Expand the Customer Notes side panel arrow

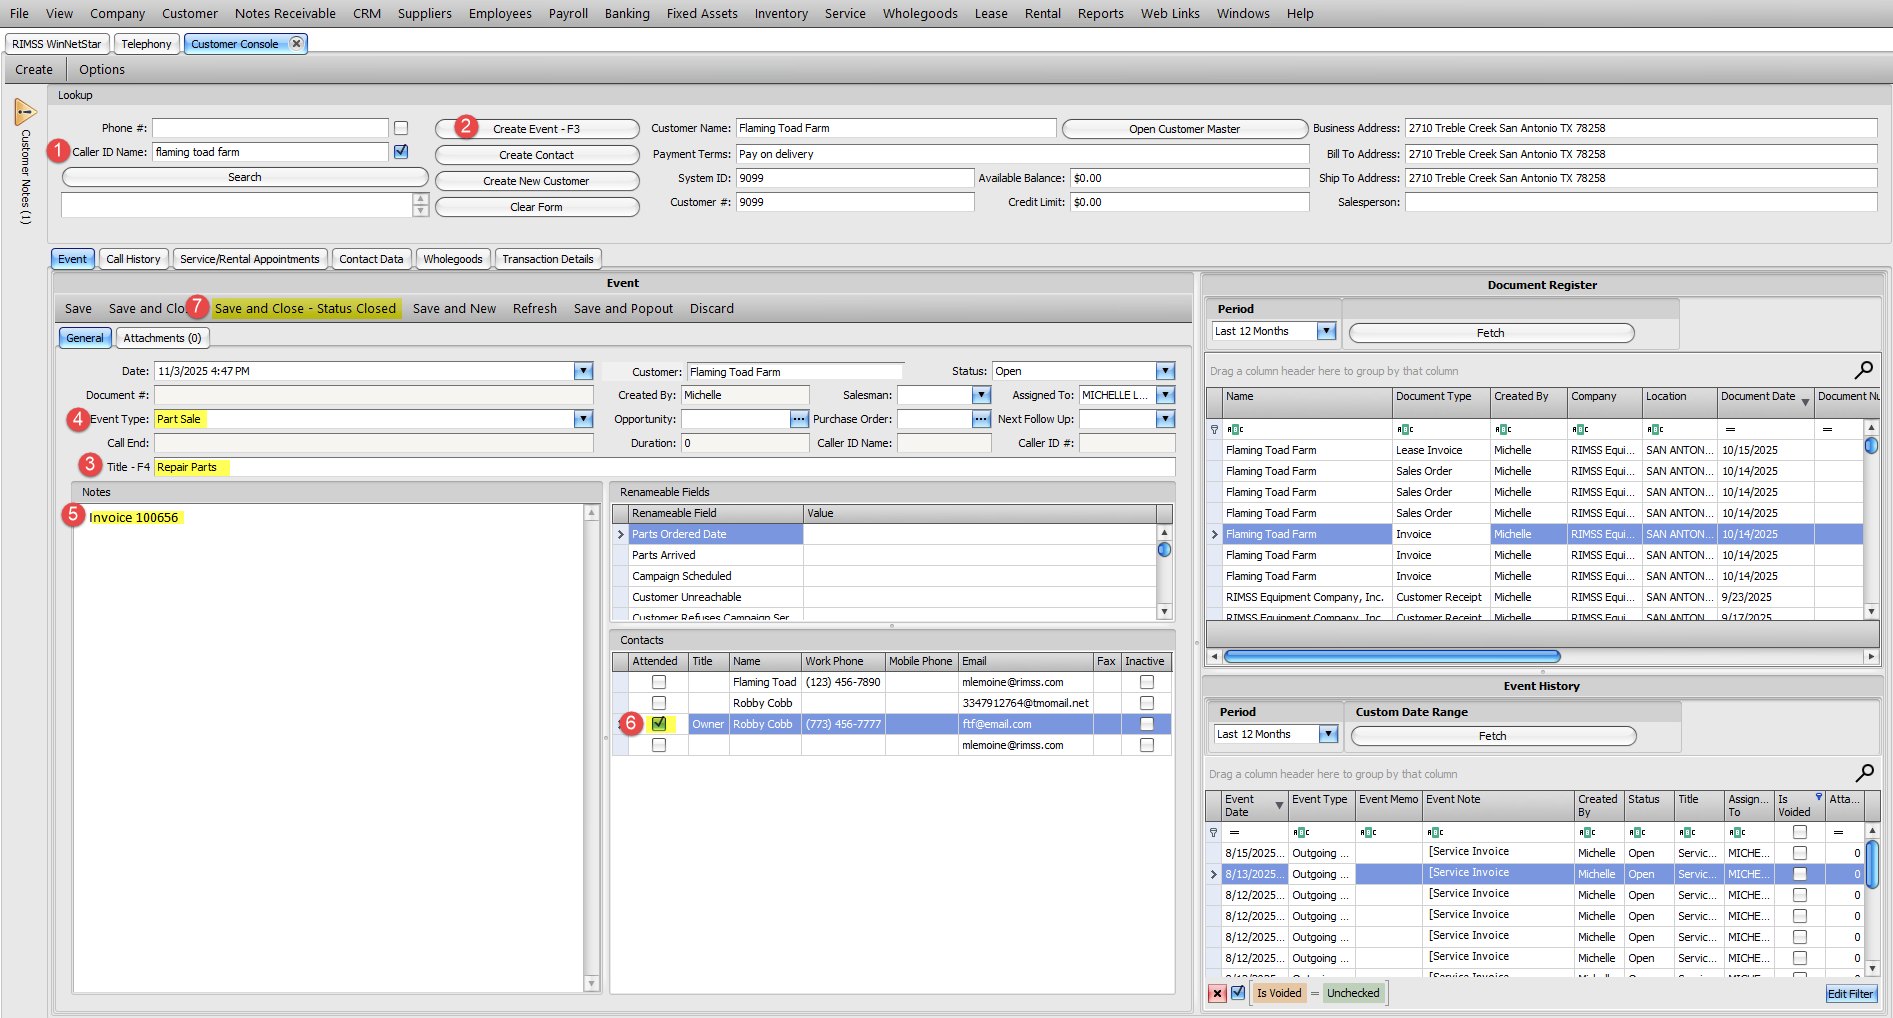(25, 112)
